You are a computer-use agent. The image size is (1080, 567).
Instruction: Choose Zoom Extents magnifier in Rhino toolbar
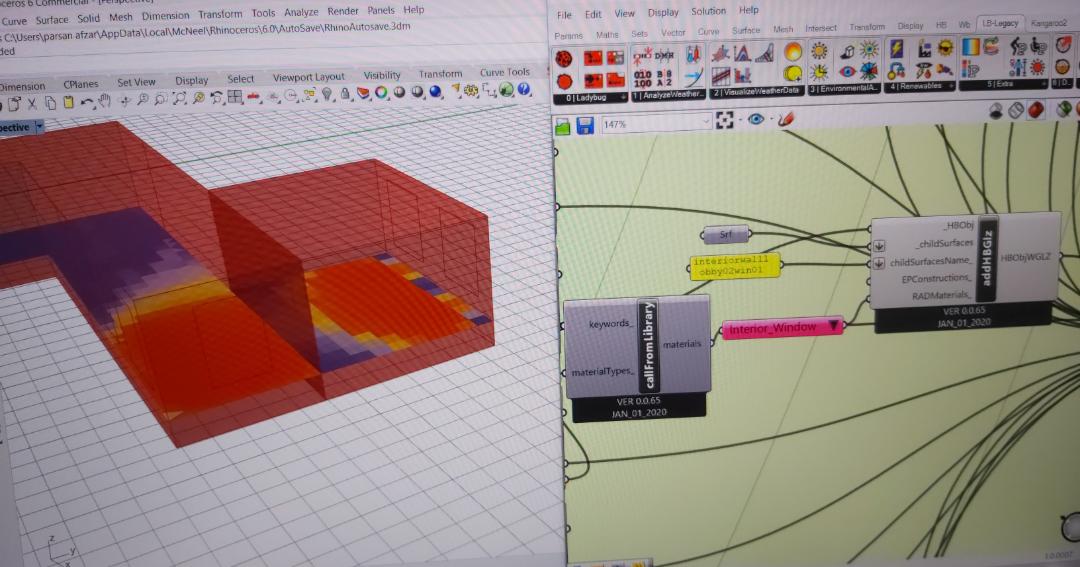pyautogui.click(x=179, y=99)
